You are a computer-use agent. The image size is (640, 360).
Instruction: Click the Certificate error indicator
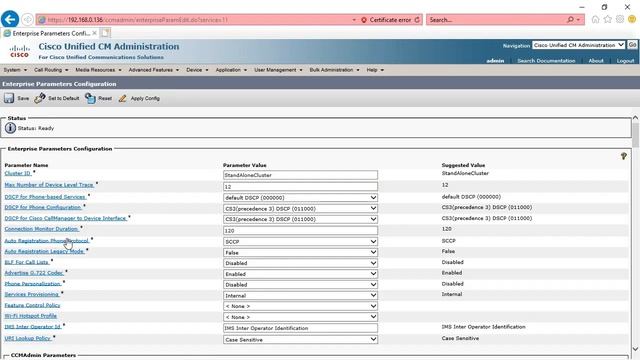[x=386, y=20]
